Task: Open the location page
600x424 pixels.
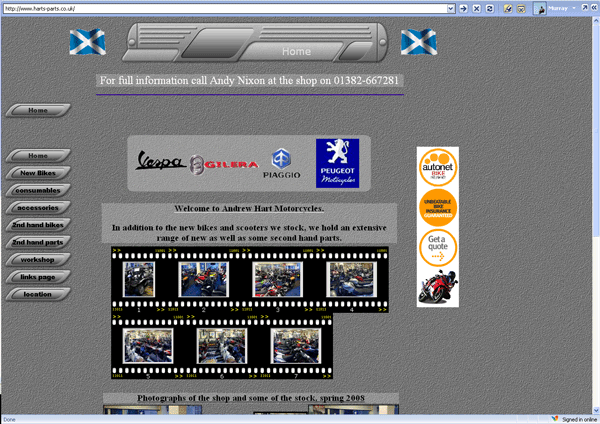Action: click(x=38, y=294)
